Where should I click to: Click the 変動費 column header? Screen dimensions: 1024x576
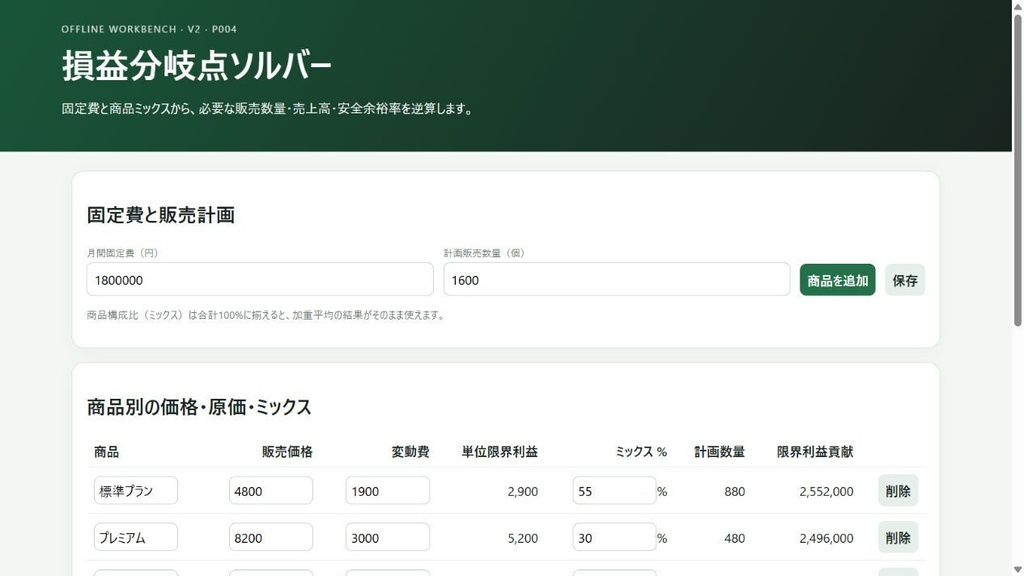410,452
